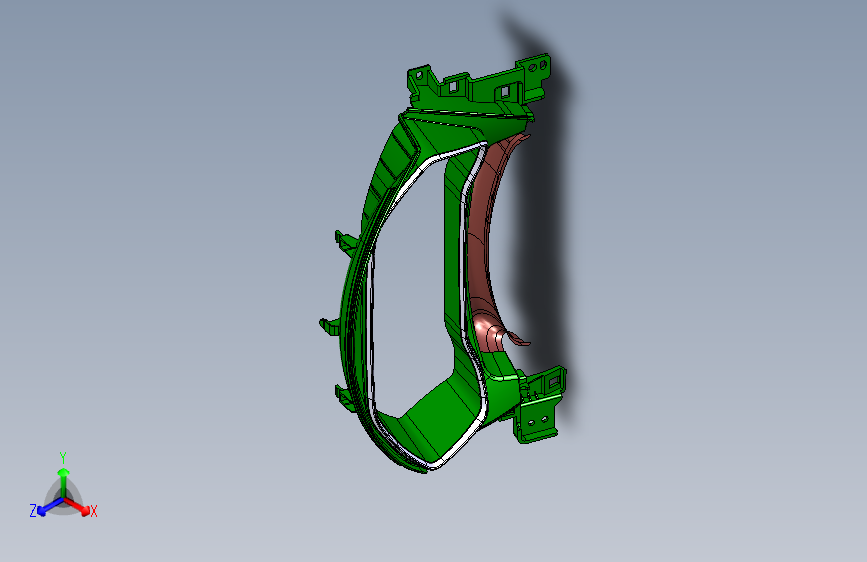This screenshot has height=562, width=867.
Task: Click the red X axis of the orientation triad
Action: 78,506
